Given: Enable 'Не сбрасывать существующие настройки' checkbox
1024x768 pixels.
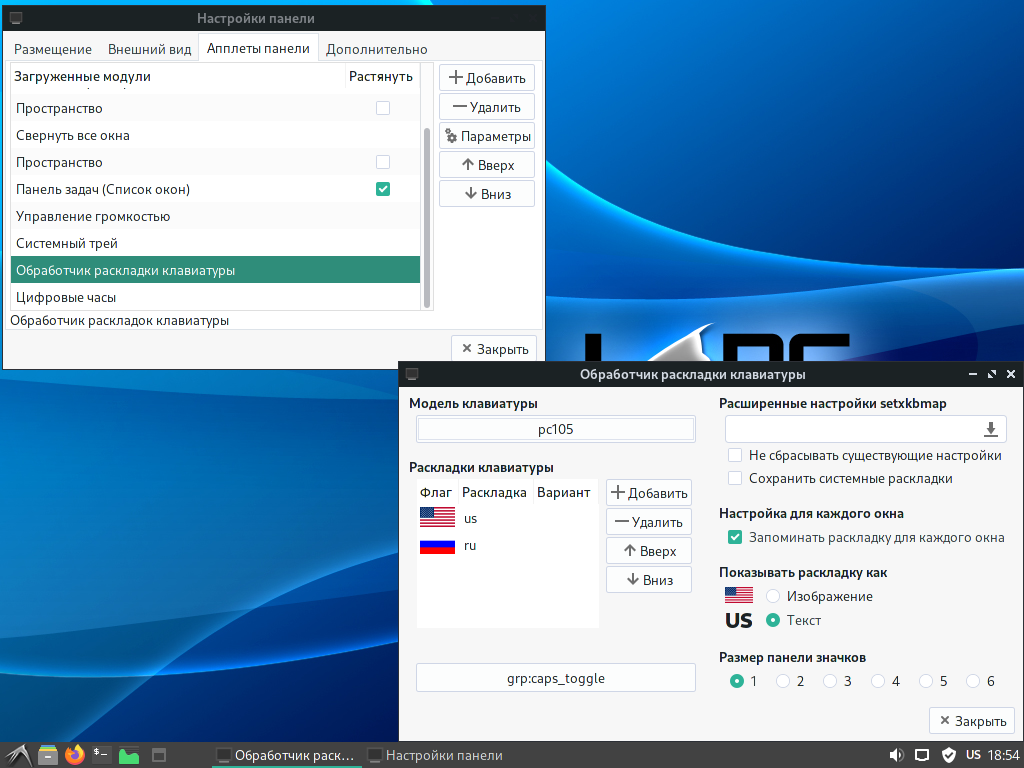Looking at the screenshot, I should click(735, 455).
